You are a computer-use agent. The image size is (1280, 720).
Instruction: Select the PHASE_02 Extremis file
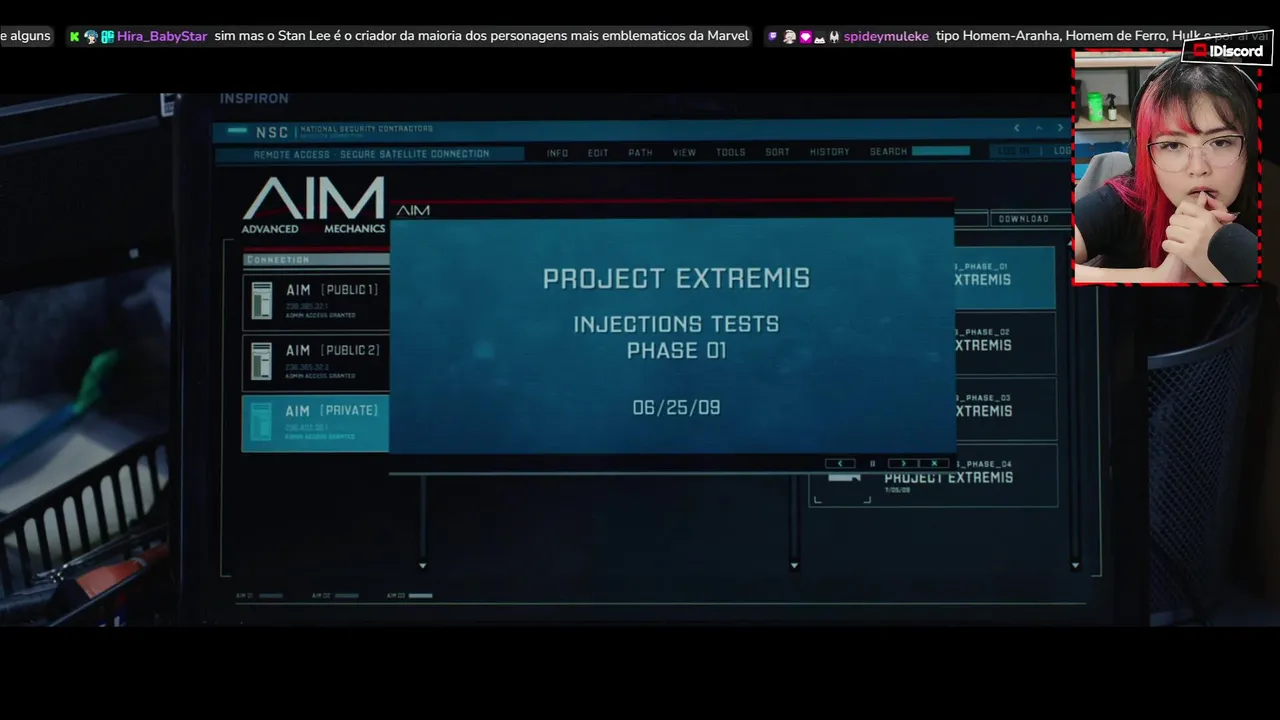(x=1005, y=343)
